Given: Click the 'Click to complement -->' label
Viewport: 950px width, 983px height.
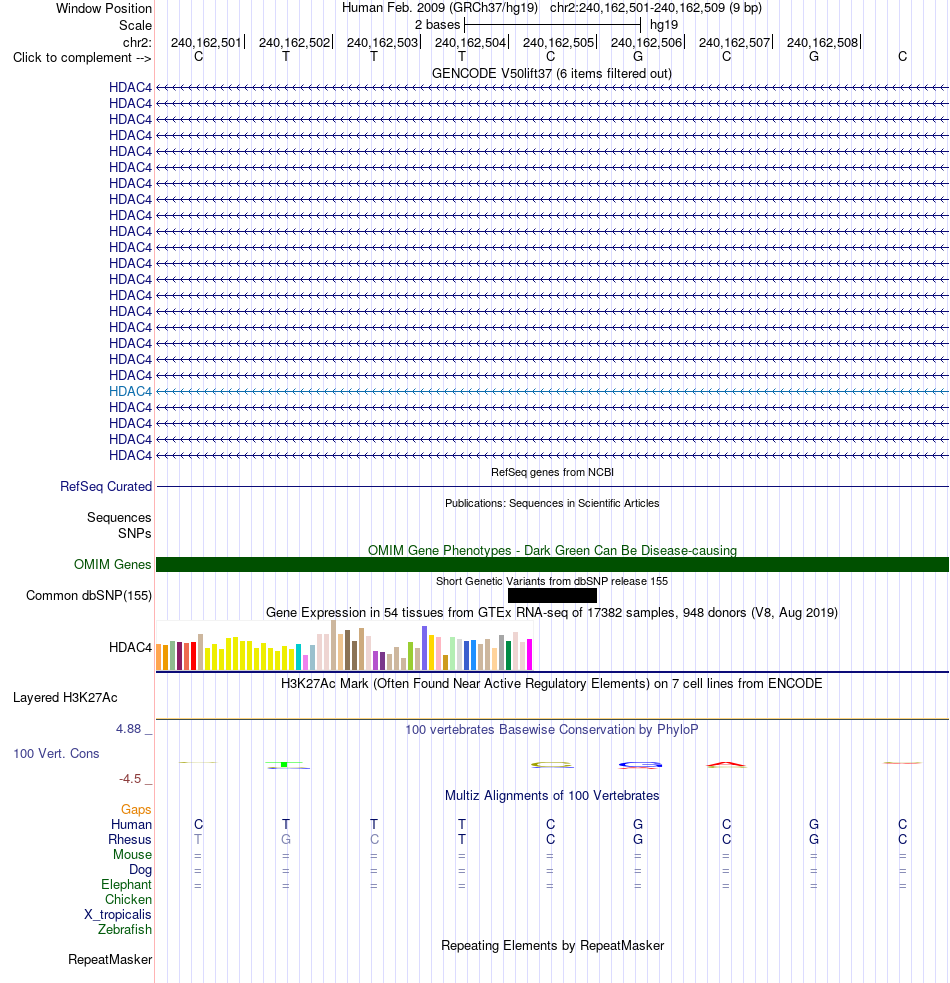Looking at the screenshot, I should (x=82, y=58).
